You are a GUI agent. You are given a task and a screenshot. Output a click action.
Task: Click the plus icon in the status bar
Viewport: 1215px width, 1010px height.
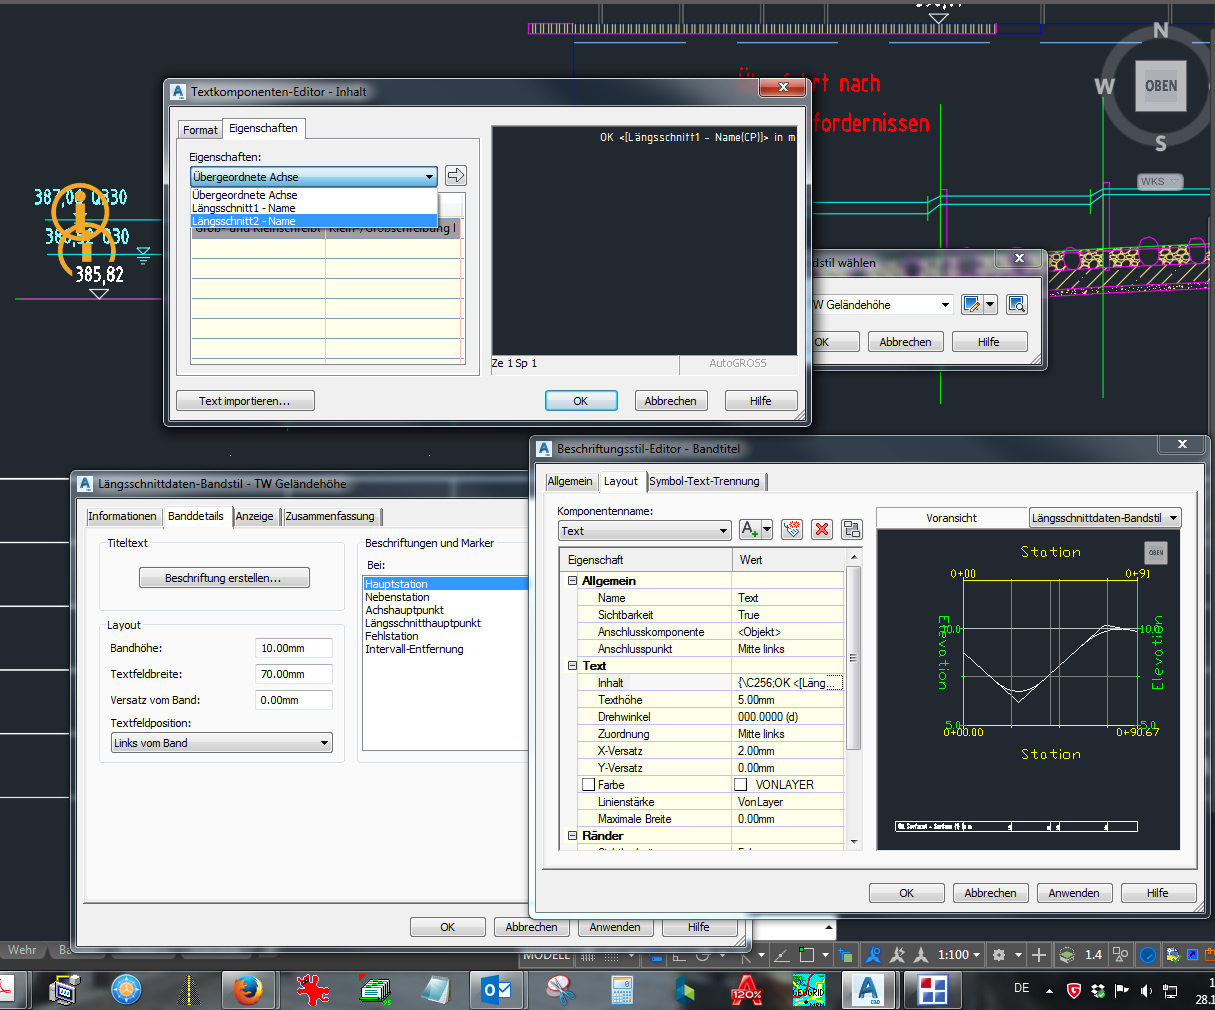pos(1039,955)
